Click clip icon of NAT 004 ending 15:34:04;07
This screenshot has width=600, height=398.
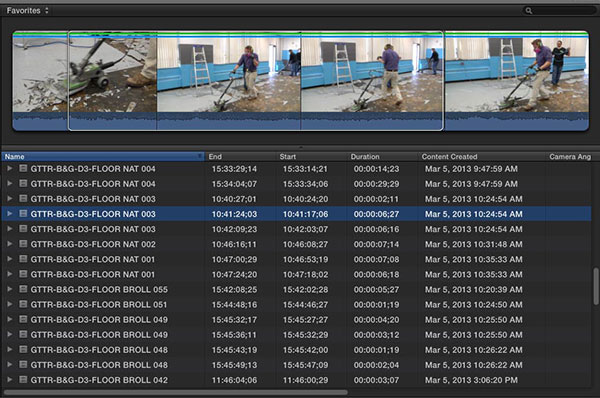pyautogui.click(x=23, y=184)
